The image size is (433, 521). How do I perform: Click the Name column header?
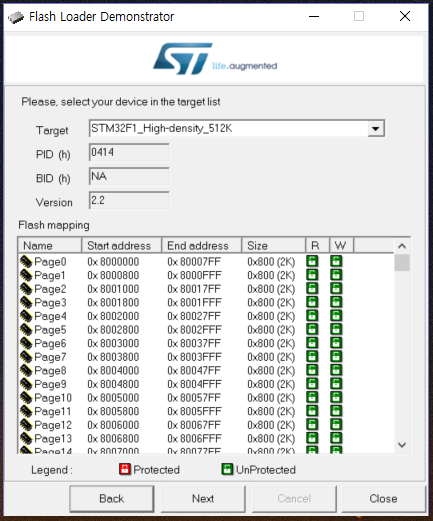tap(50, 246)
